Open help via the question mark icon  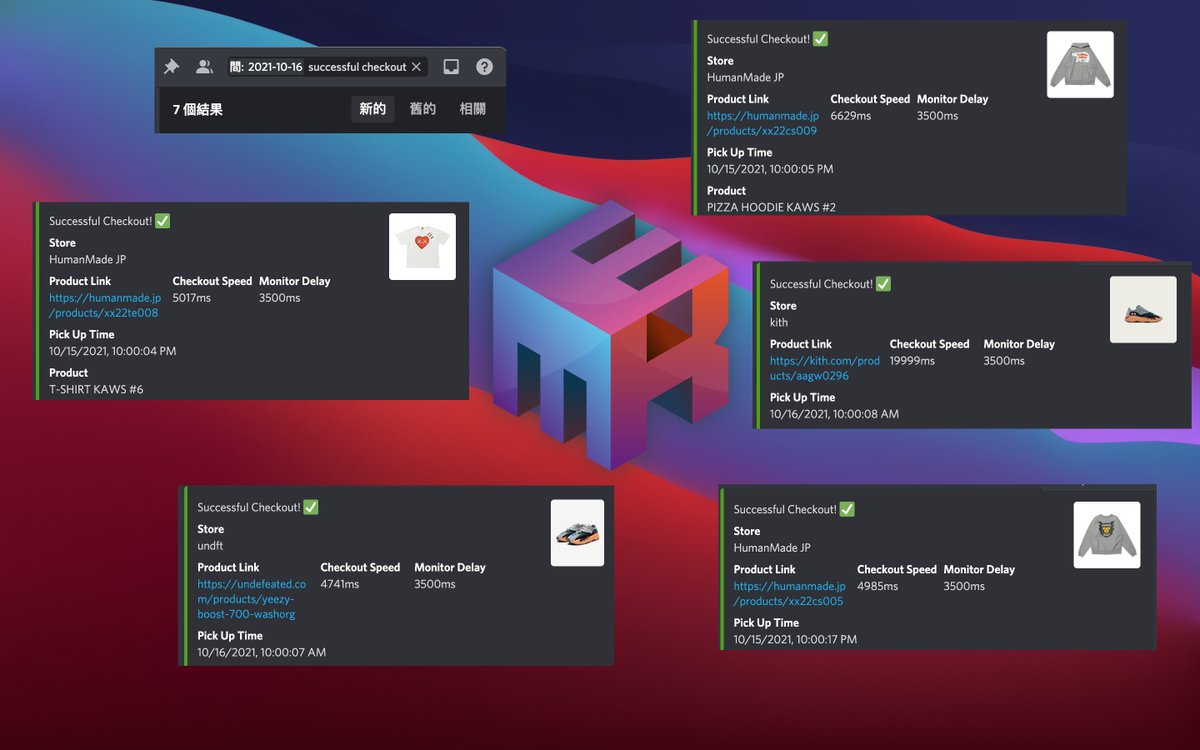(484, 67)
